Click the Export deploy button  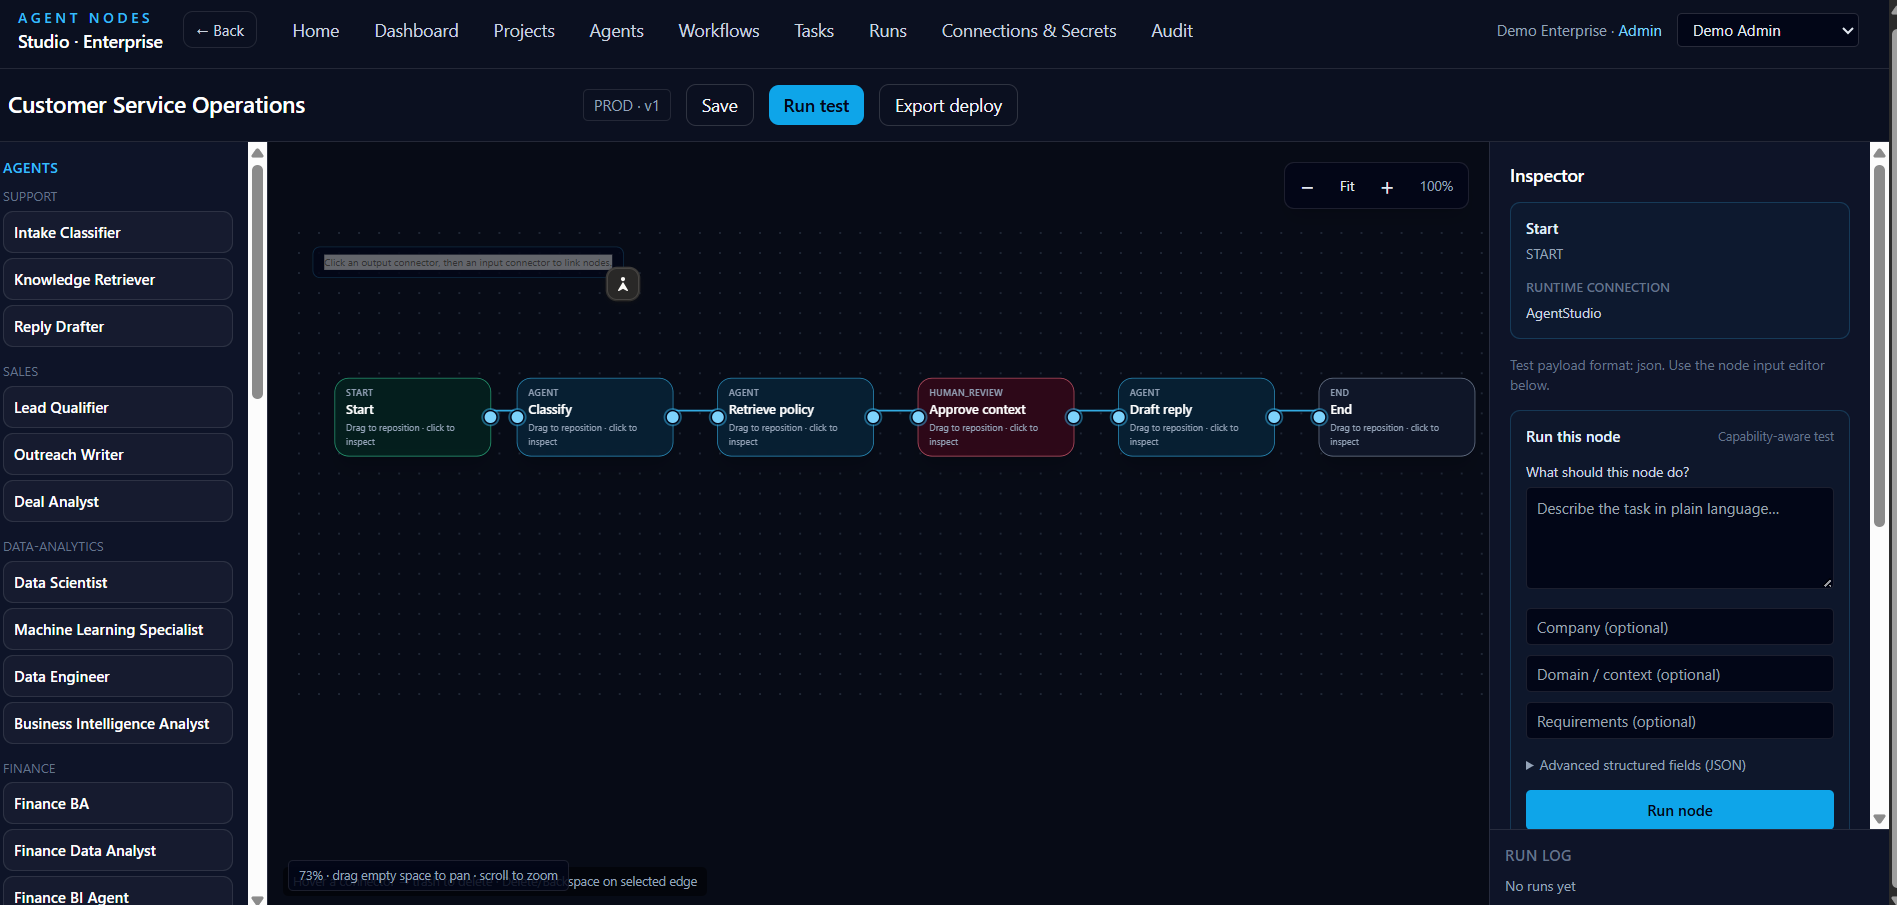[x=948, y=106]
